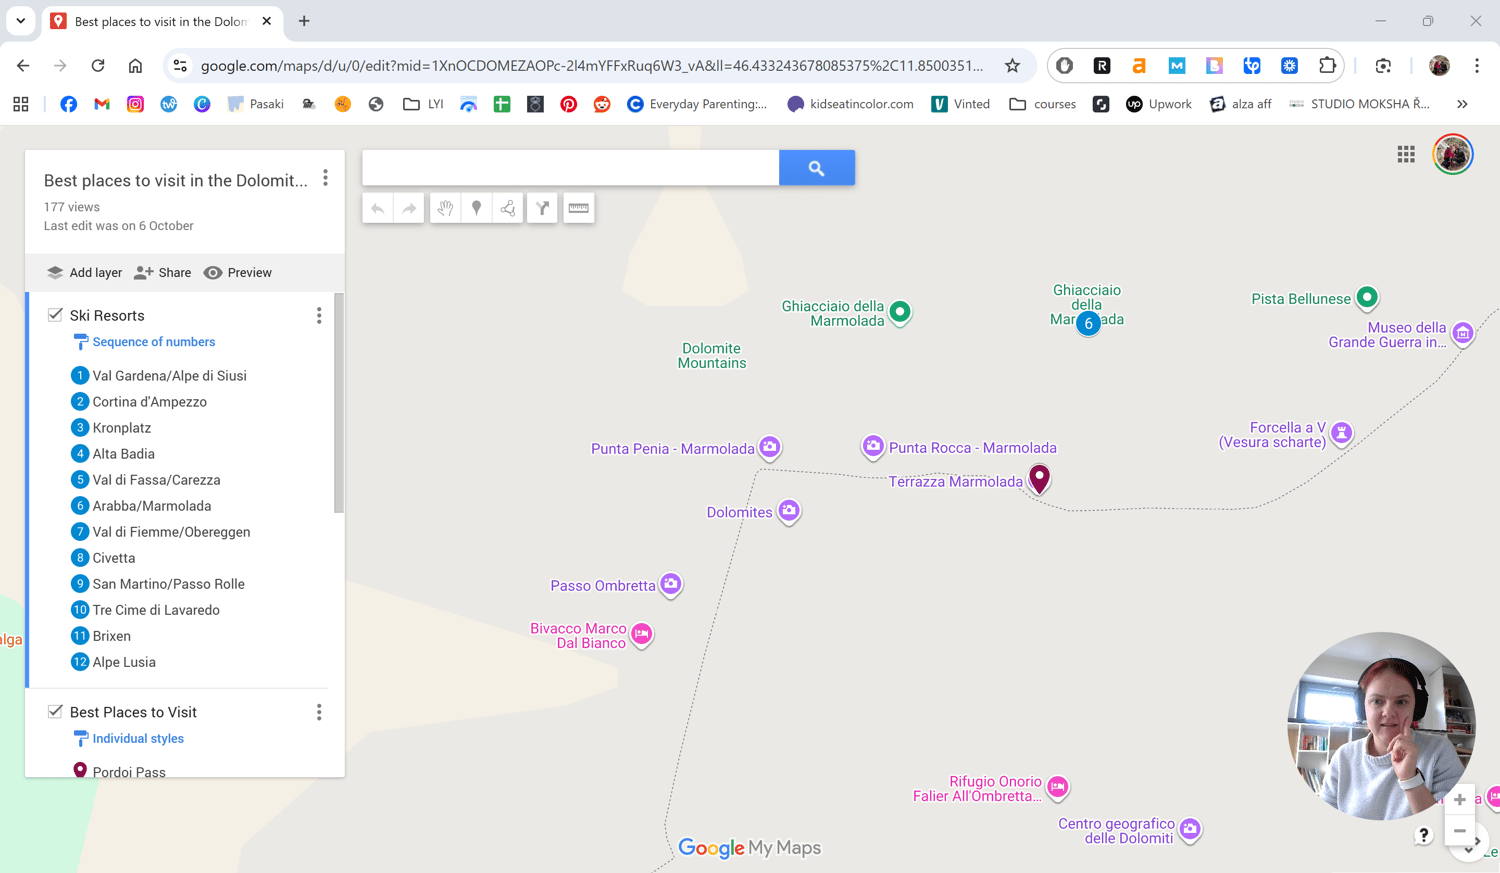This screenshot has height=873, width=1500.
Task: Open the Upwork bookmark
Action: (1159, 104)
